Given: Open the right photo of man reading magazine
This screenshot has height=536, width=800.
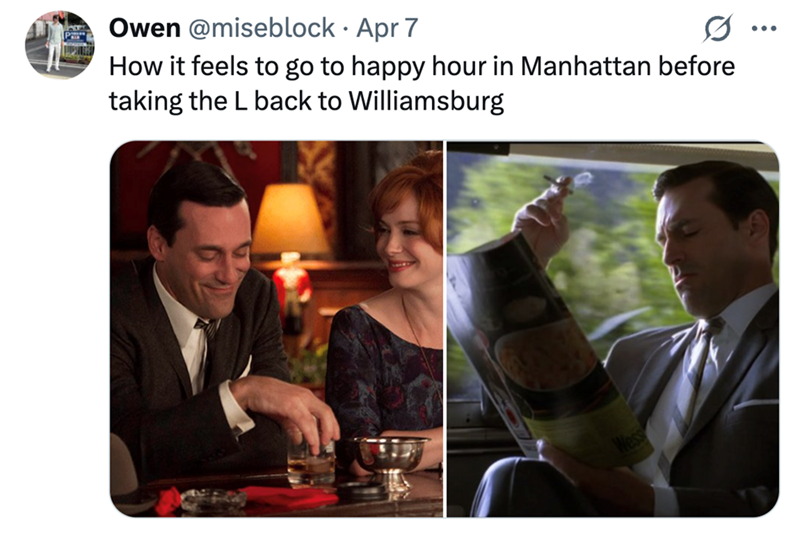Looking at the screenshot, I should pyautogui.click(x=613, y=329).
